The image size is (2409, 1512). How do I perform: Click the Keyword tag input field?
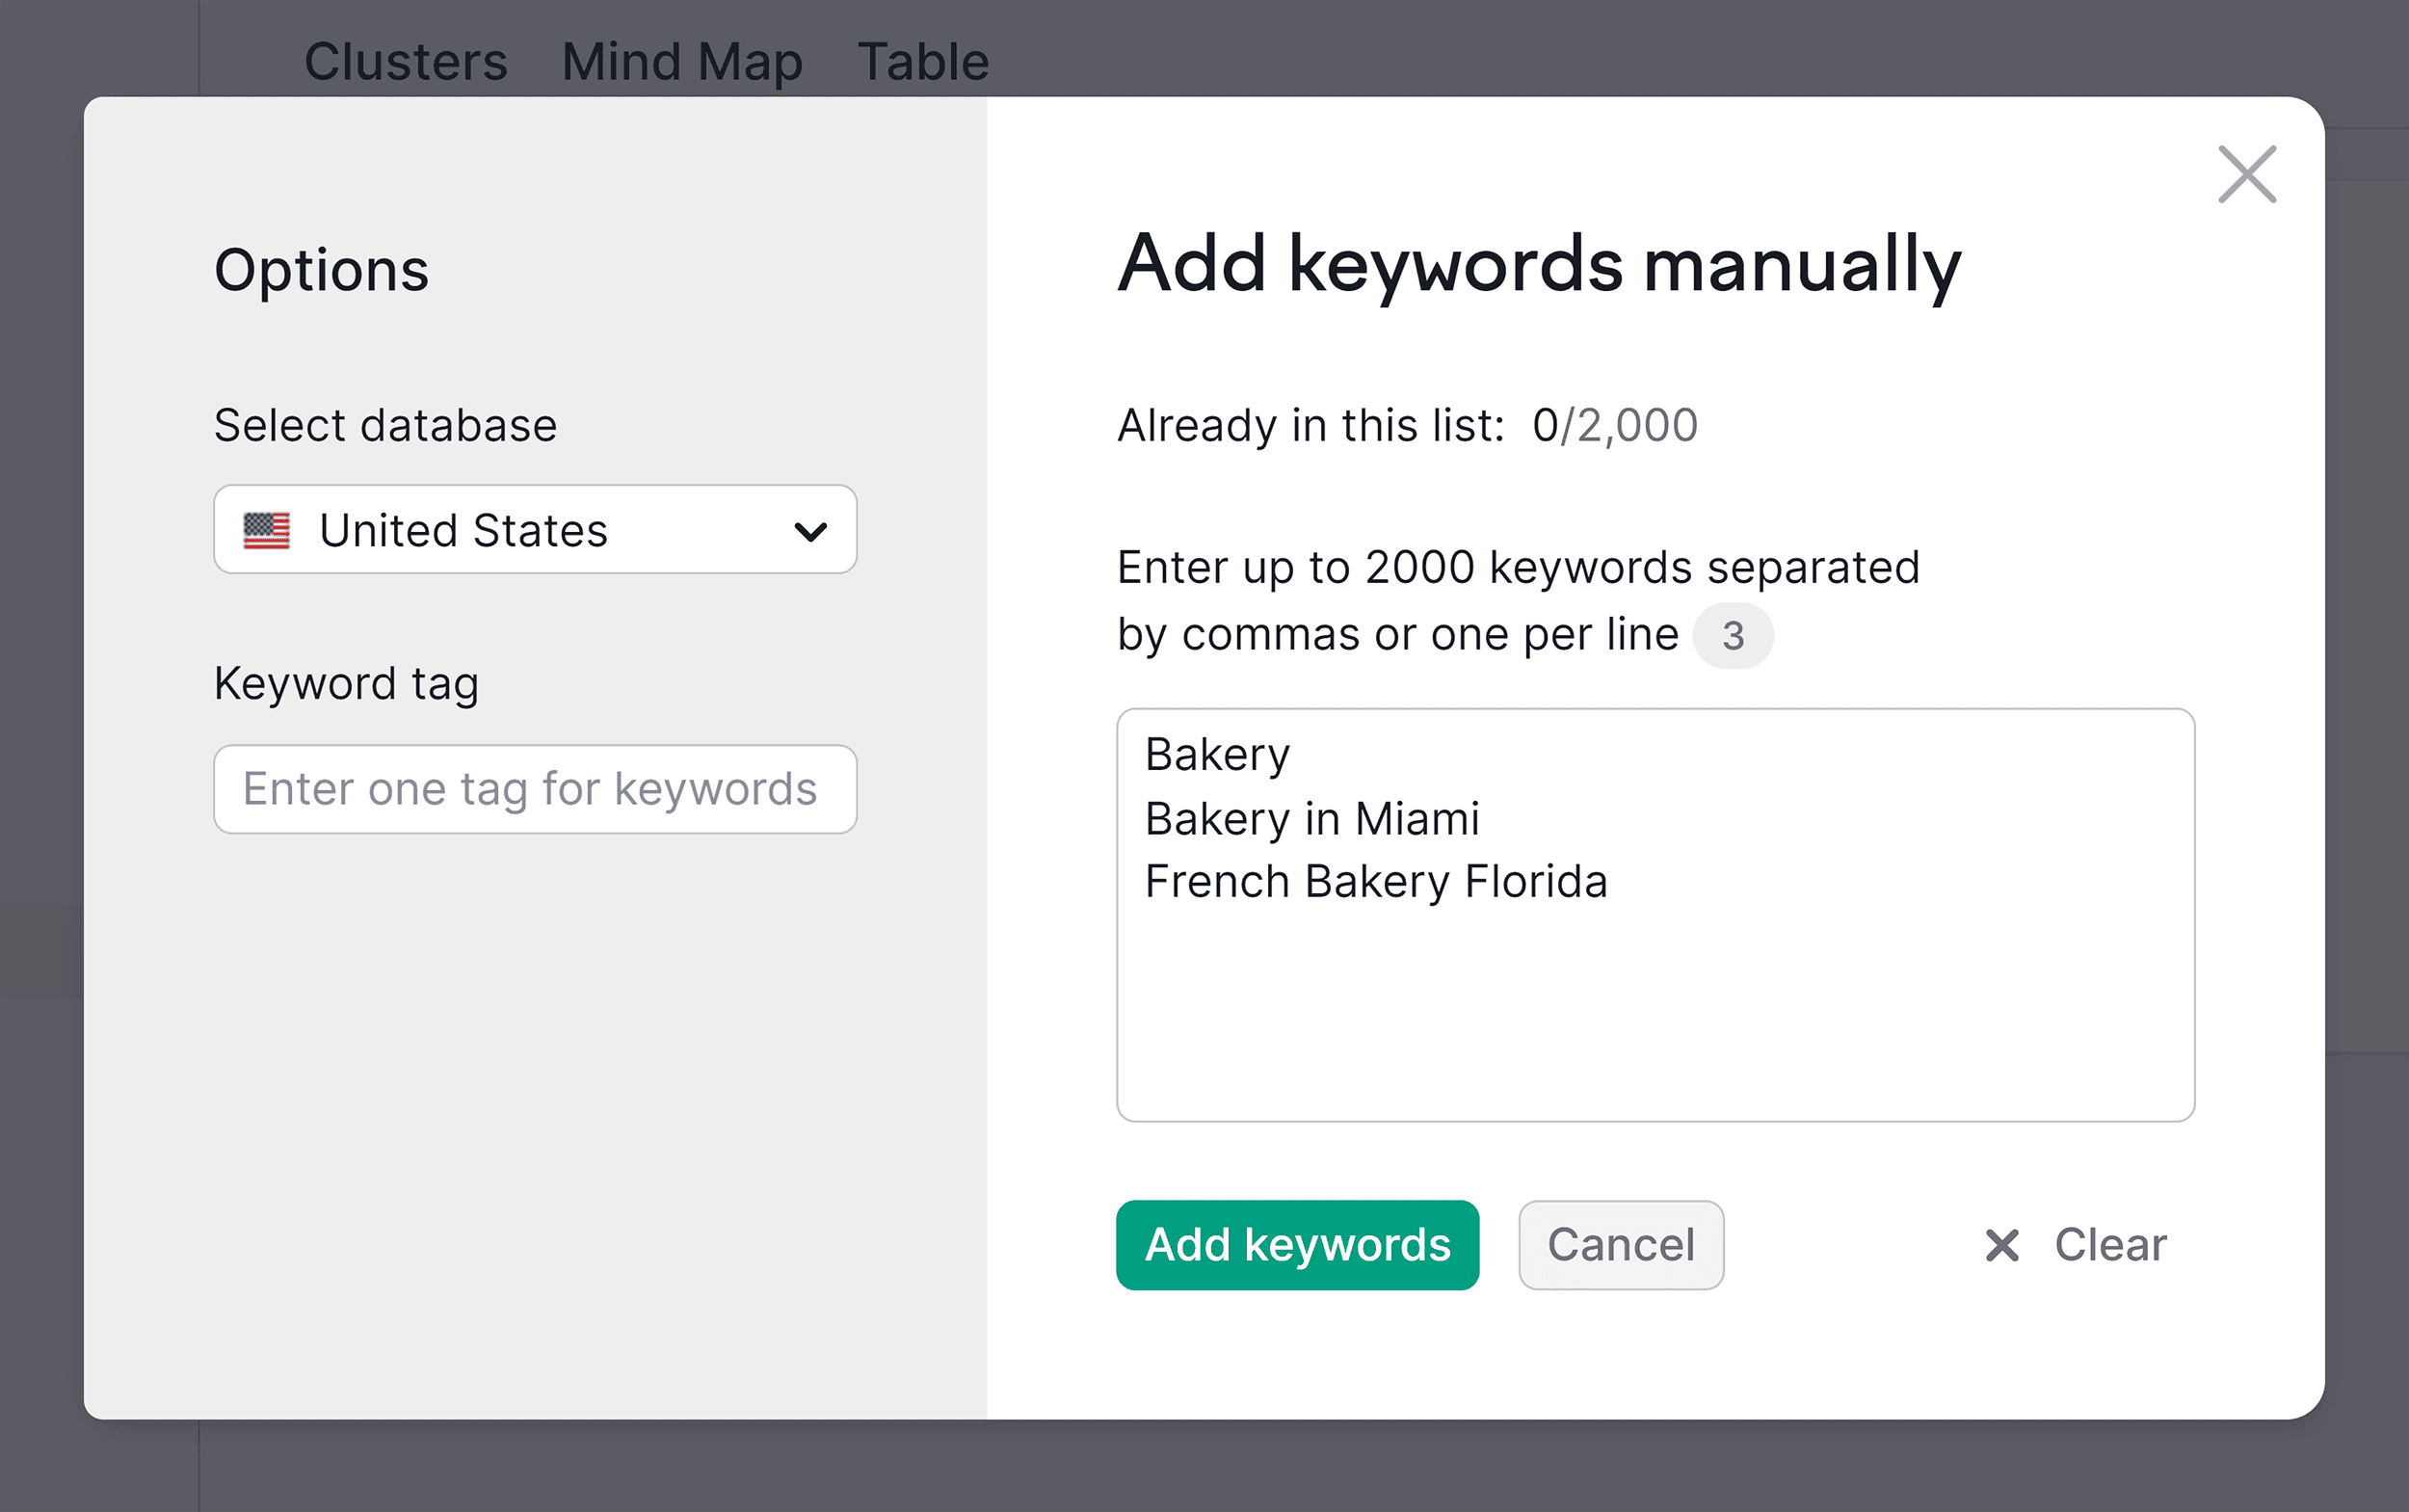point(534,789)
